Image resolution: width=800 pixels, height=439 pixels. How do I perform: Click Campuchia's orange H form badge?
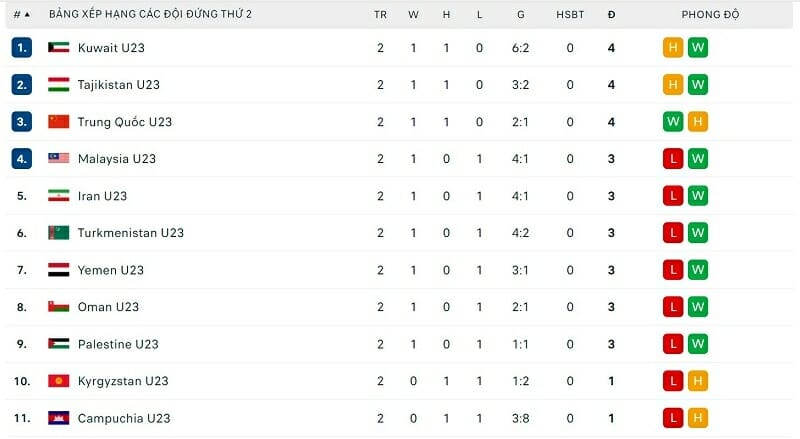[698, 418]
